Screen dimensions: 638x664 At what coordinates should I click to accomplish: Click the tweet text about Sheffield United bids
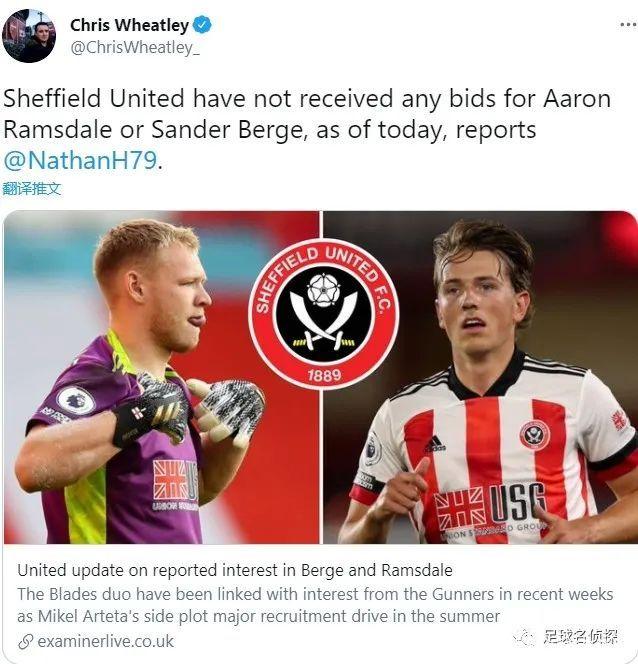pyautogui.click(x=307, y=130)
